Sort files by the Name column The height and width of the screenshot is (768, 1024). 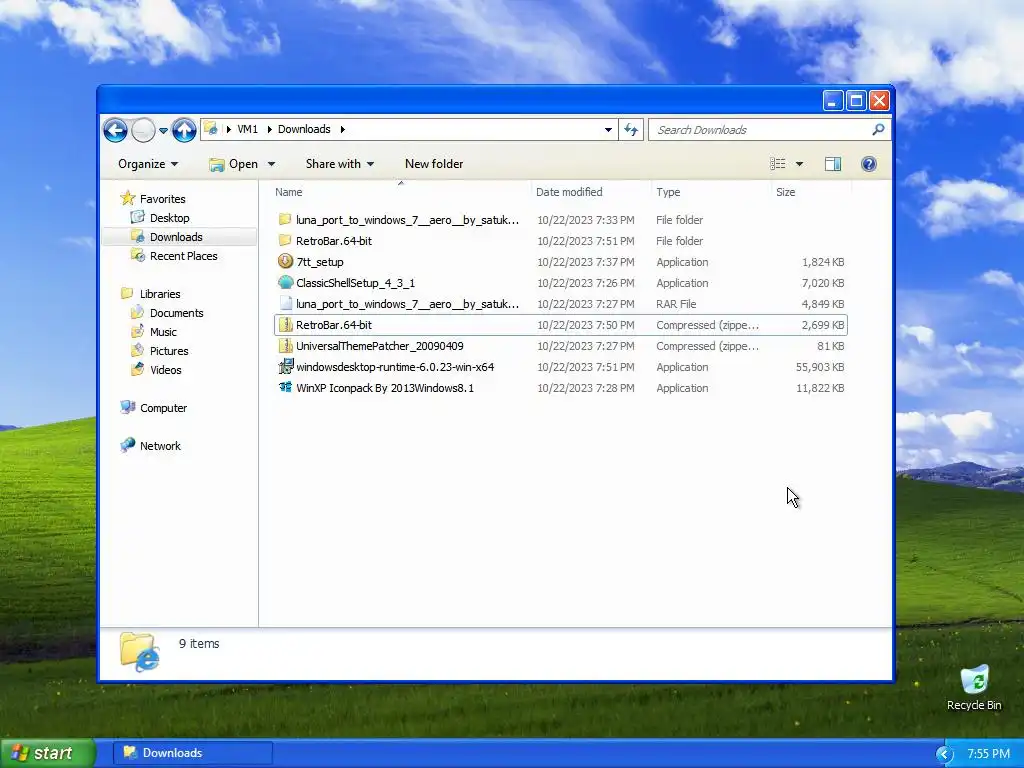289,192
